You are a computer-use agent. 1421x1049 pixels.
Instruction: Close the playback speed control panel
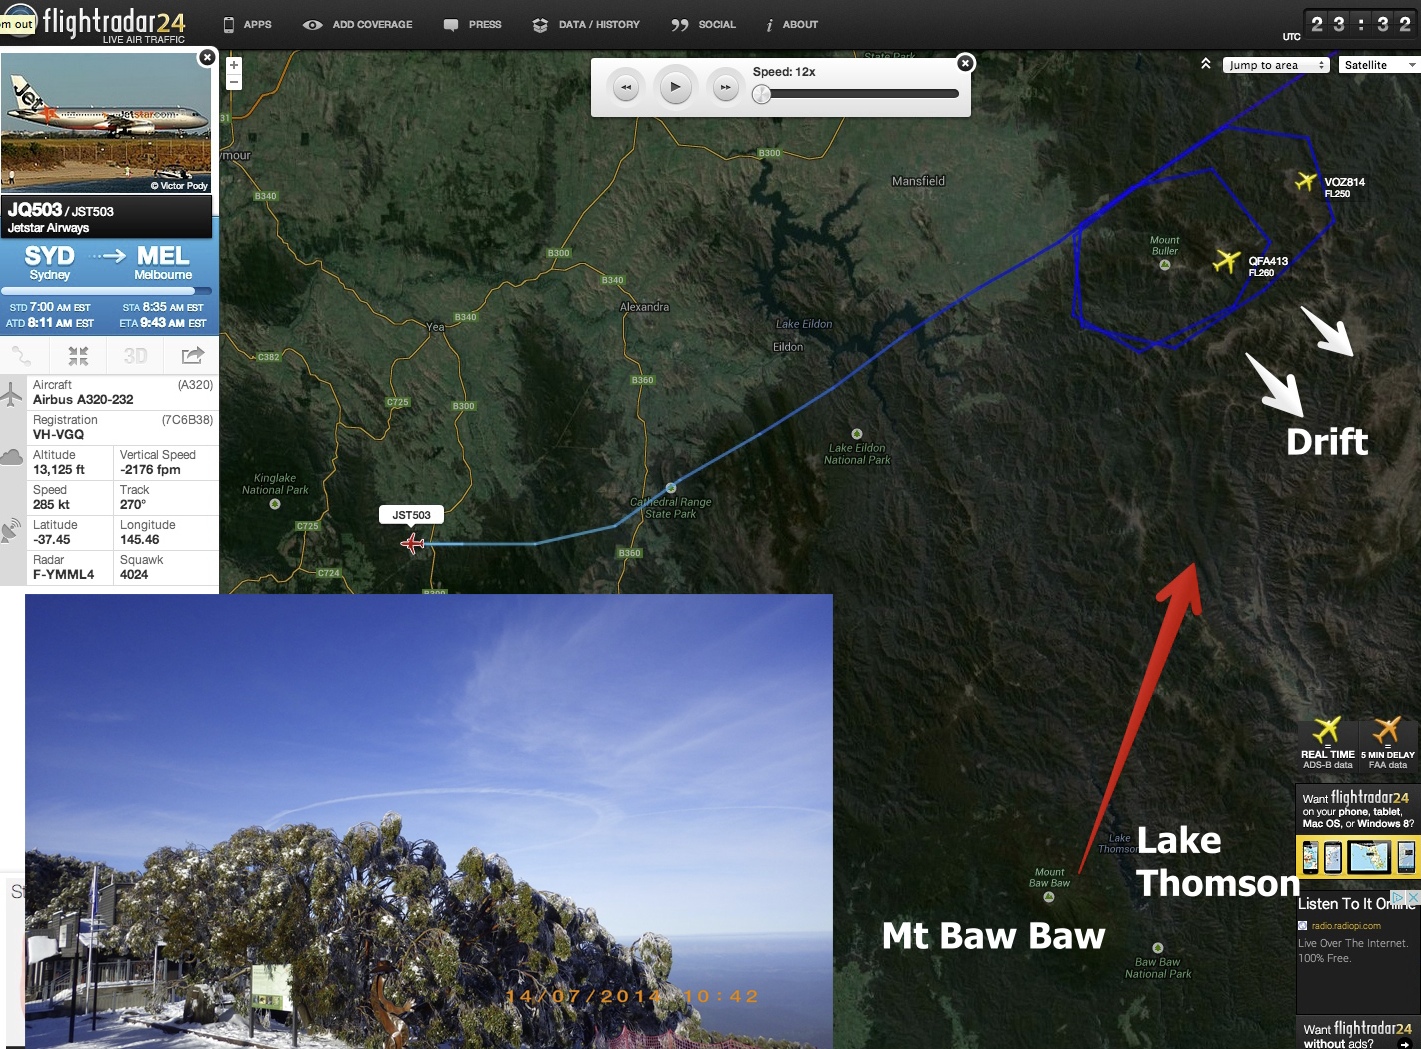click(965, 63)
